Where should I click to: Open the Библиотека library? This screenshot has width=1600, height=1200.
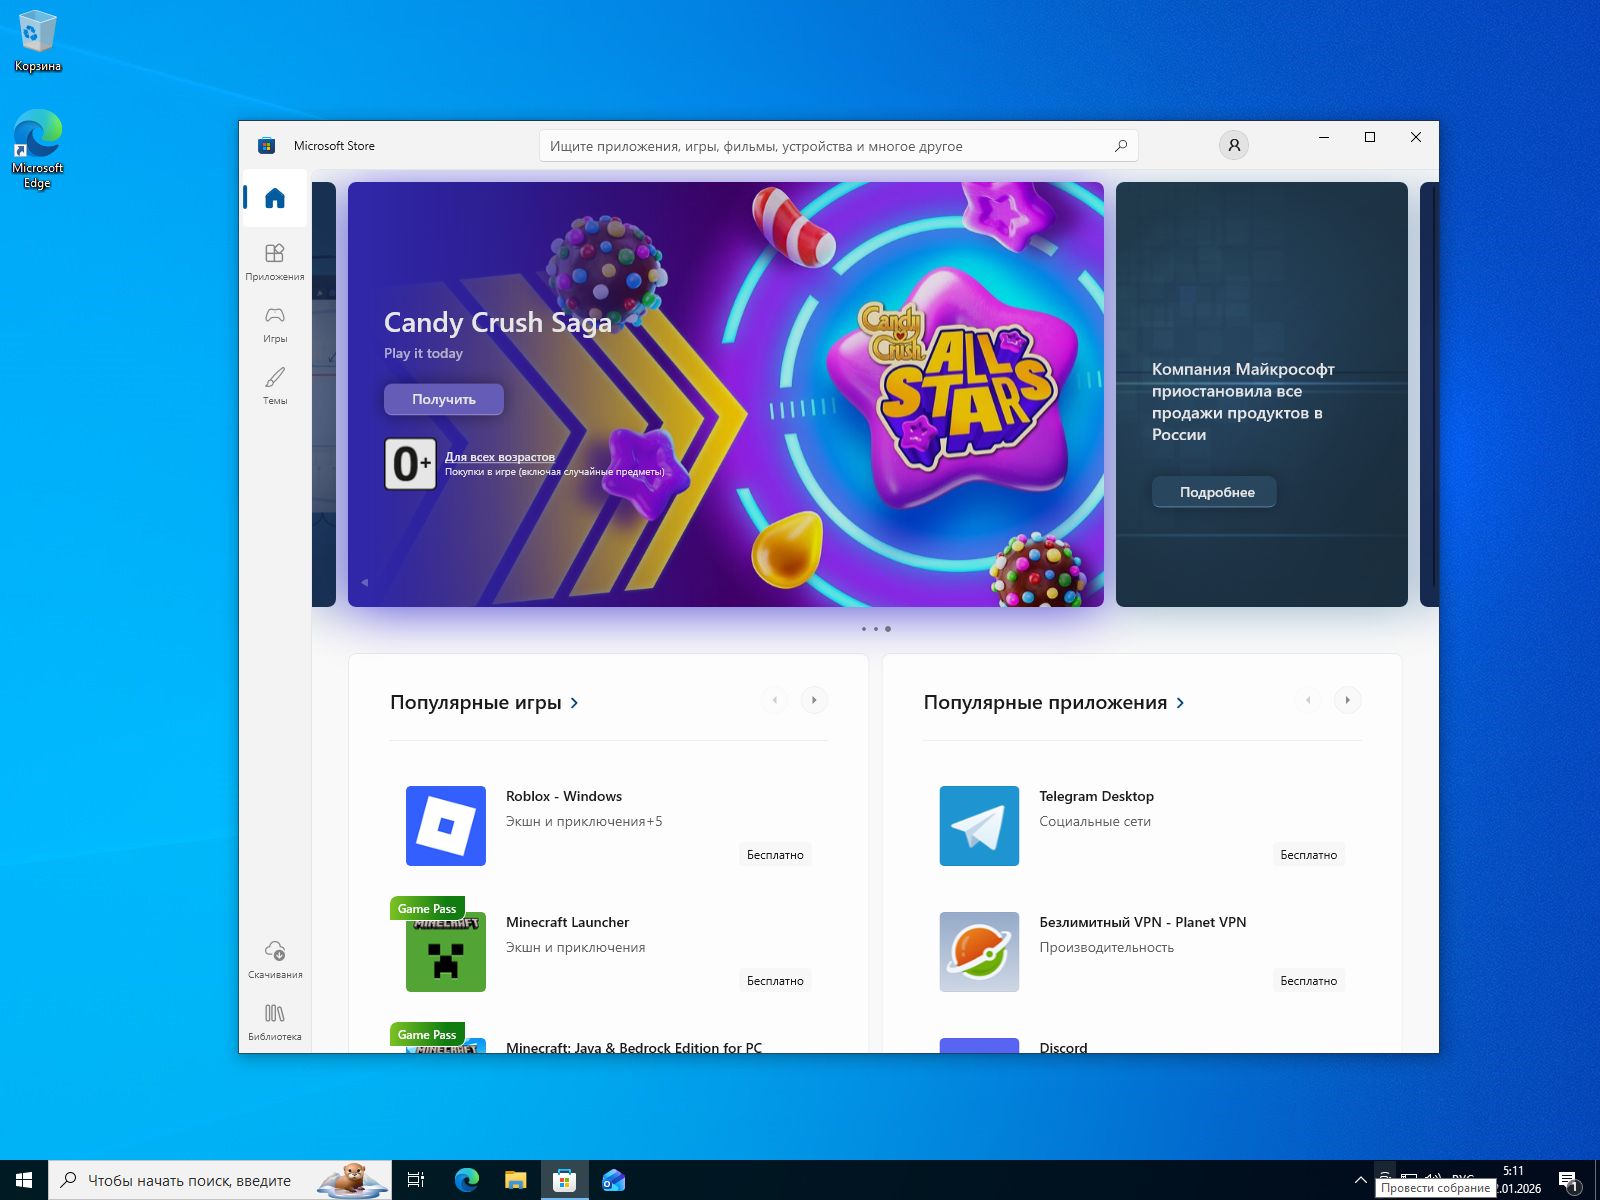[275, 1020]
